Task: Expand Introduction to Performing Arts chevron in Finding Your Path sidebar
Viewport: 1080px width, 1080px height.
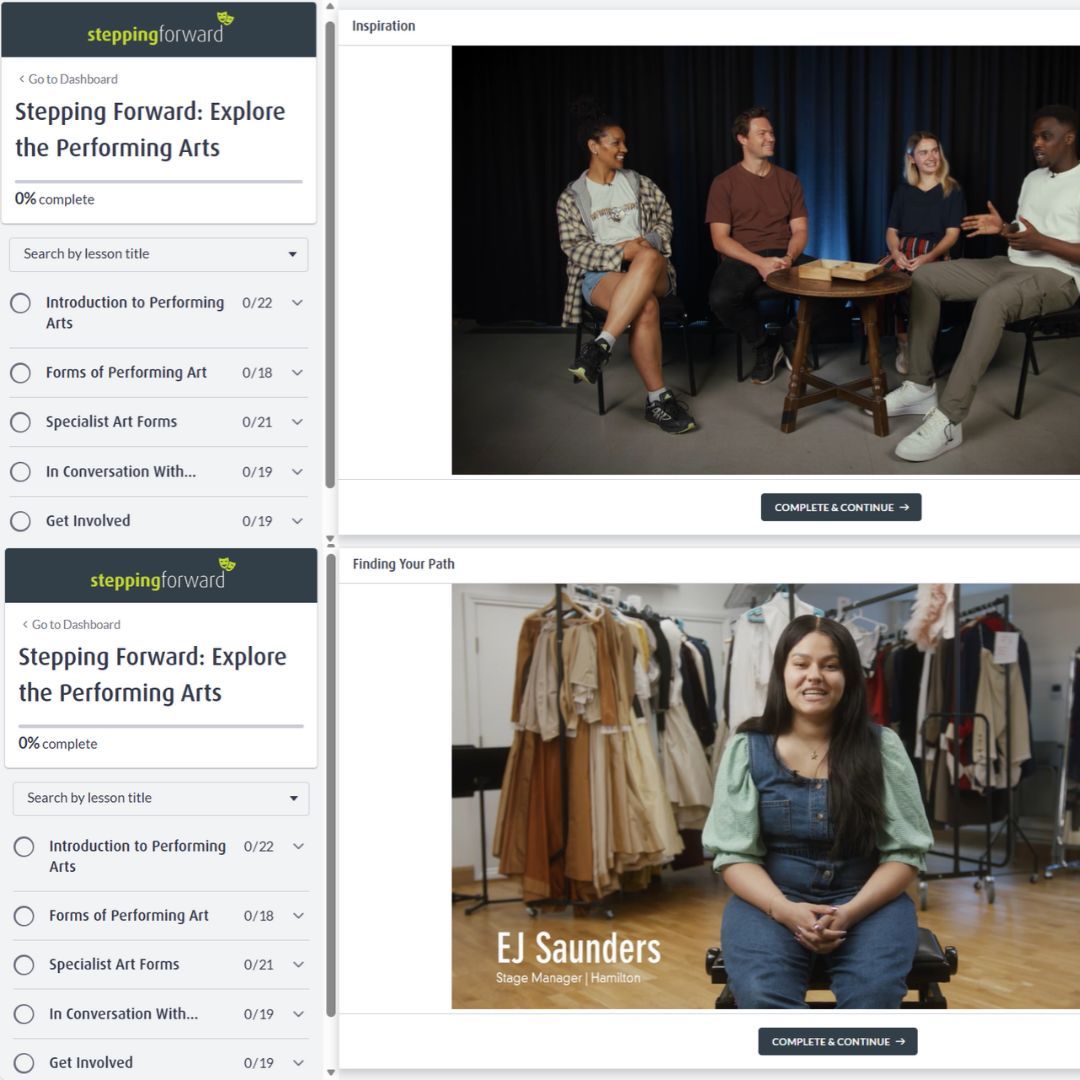Action: 298,846
